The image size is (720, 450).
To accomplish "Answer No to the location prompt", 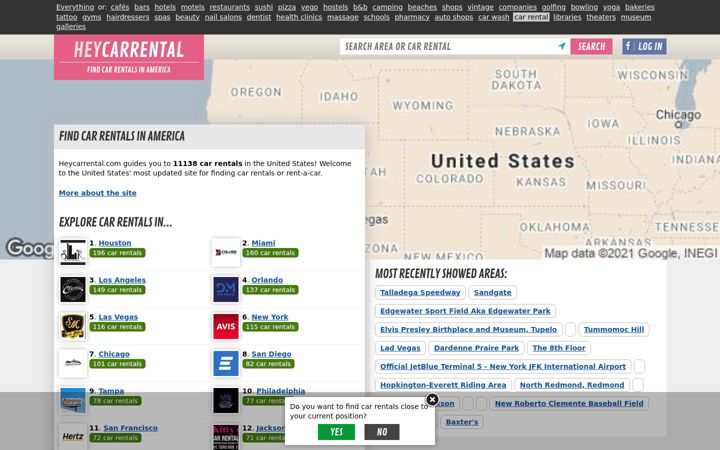I will pos(382,432).
